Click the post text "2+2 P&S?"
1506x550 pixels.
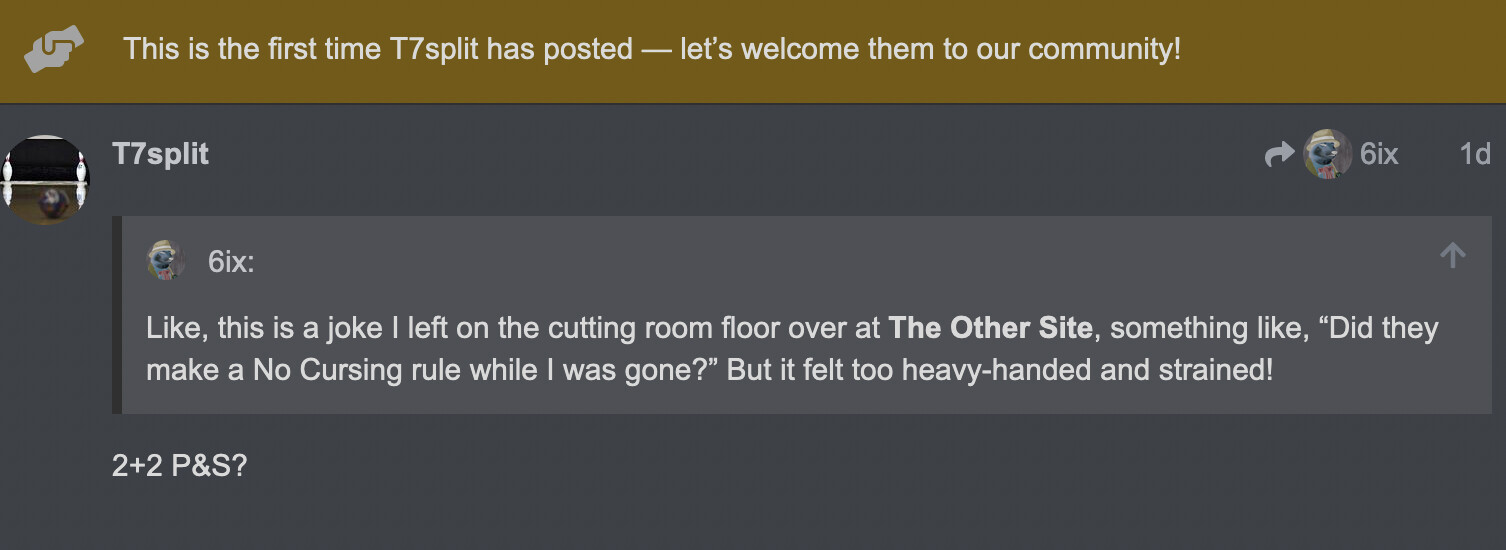179,467
